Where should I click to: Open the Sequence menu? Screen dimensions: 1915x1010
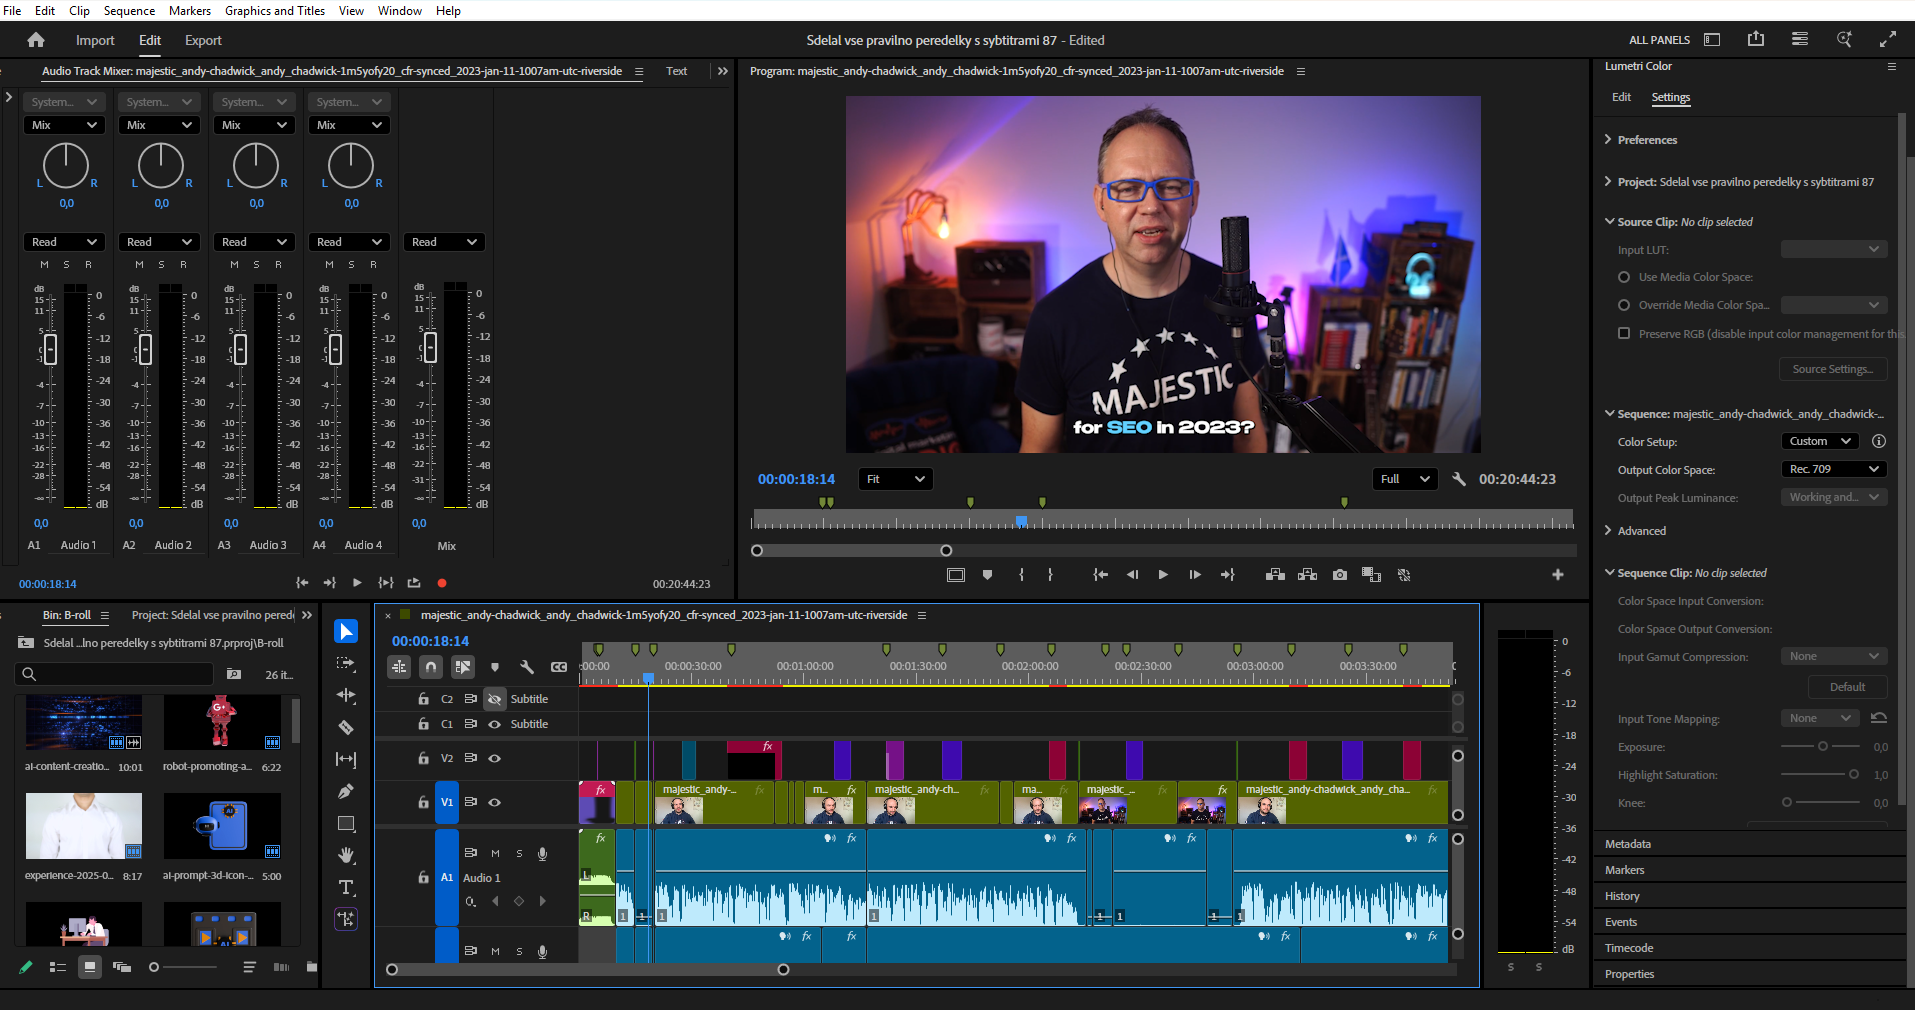tap(129, 11)
